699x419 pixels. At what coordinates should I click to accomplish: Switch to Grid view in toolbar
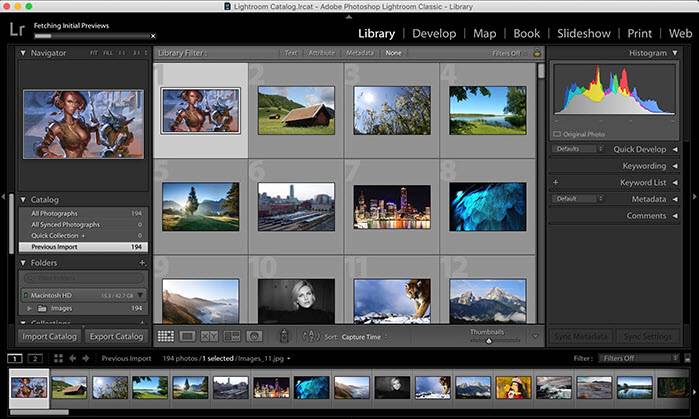[x=166, y=337]
